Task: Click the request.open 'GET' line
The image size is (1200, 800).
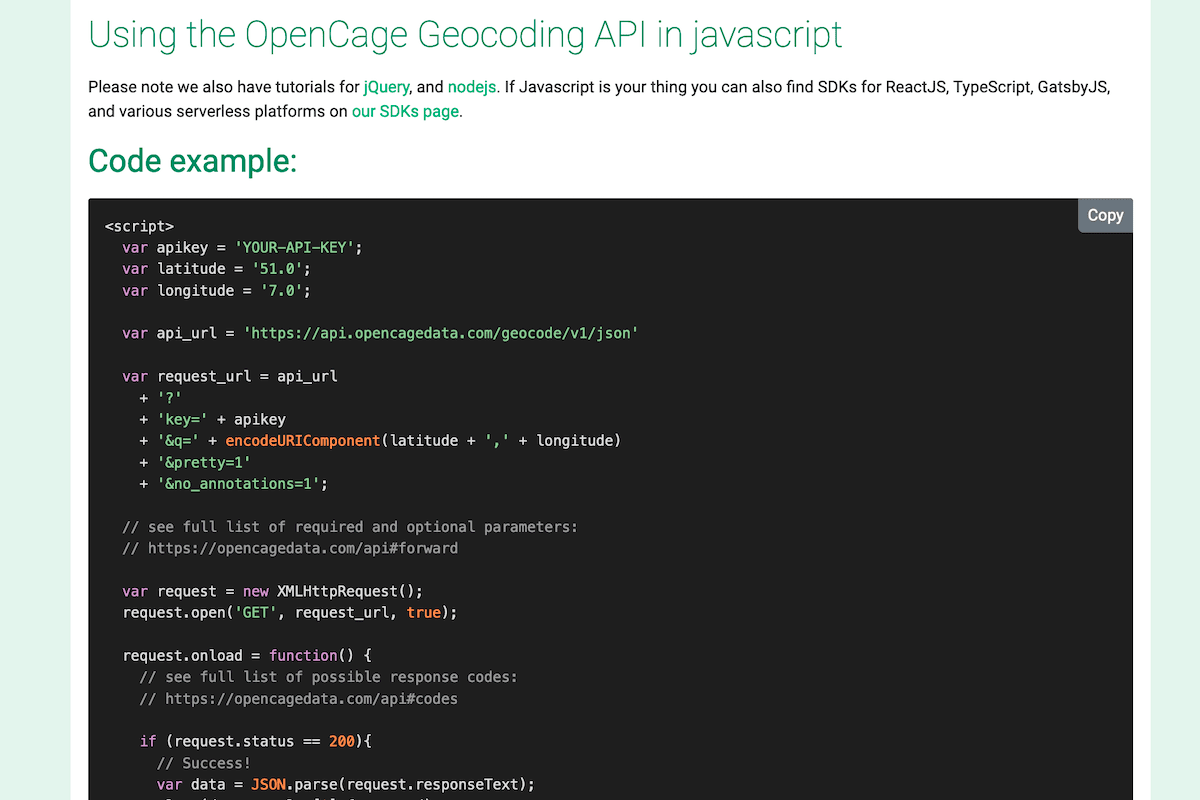Action: pyautogui.click(x=290, y=612)
